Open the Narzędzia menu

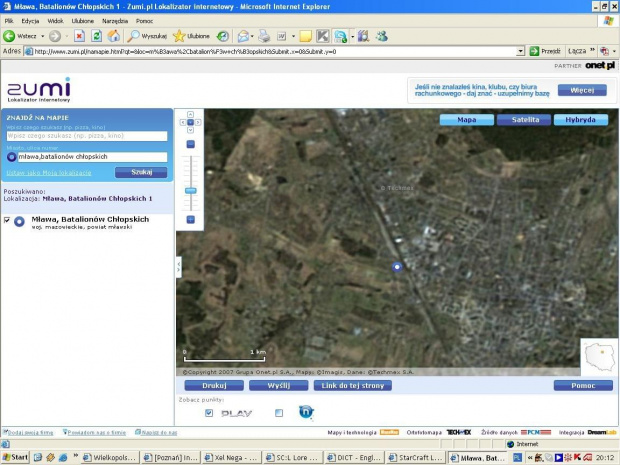[x=115, y=21]
